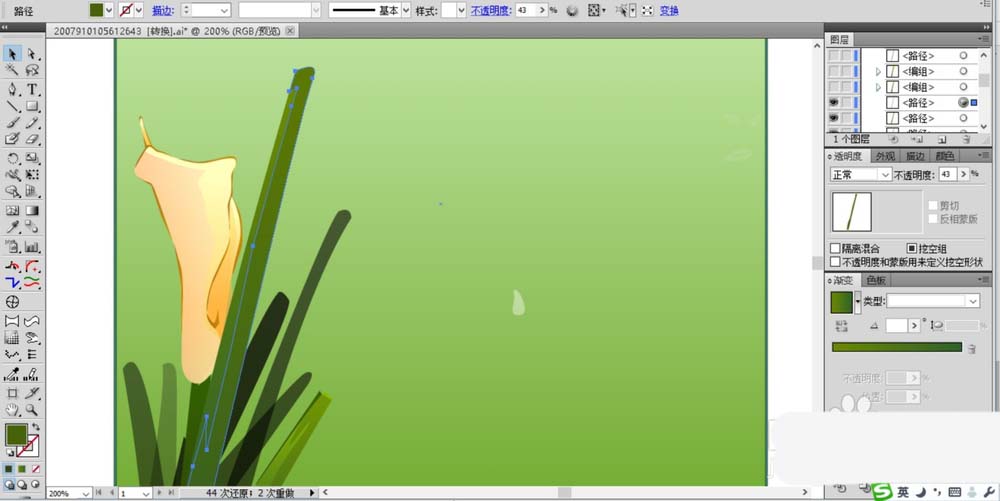Expand the first <编组> group
The height and width of the screenshot is (501, 1000).
(878, 71)
